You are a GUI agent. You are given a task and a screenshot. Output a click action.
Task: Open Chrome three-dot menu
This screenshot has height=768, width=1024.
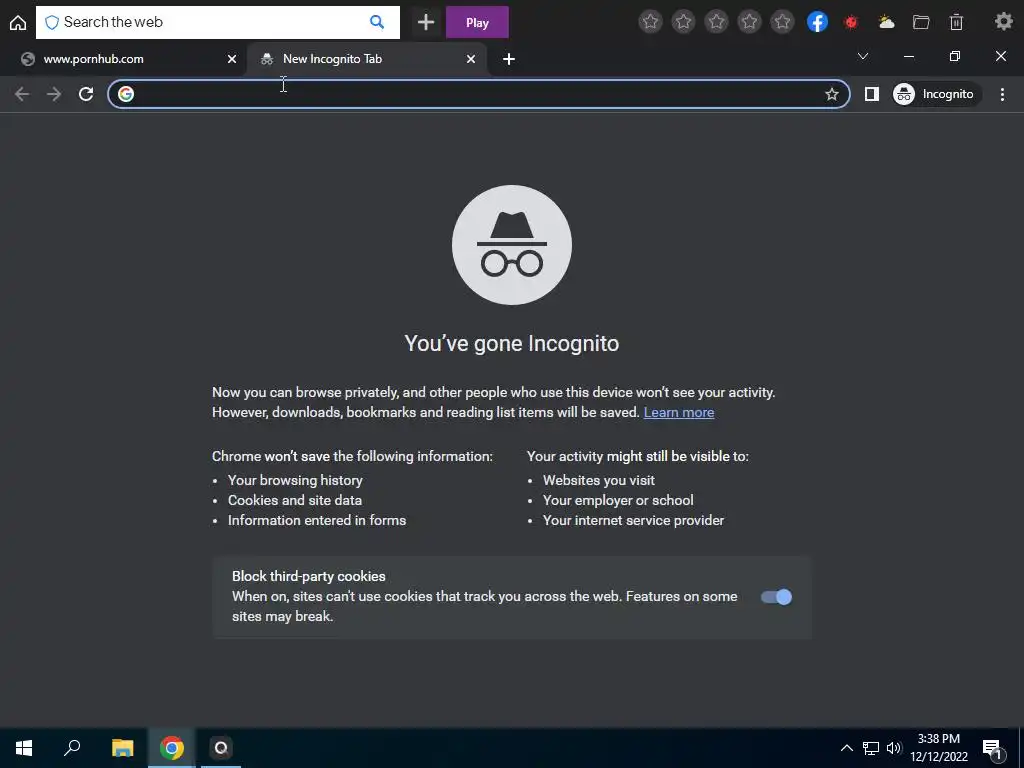[1002, 94]
